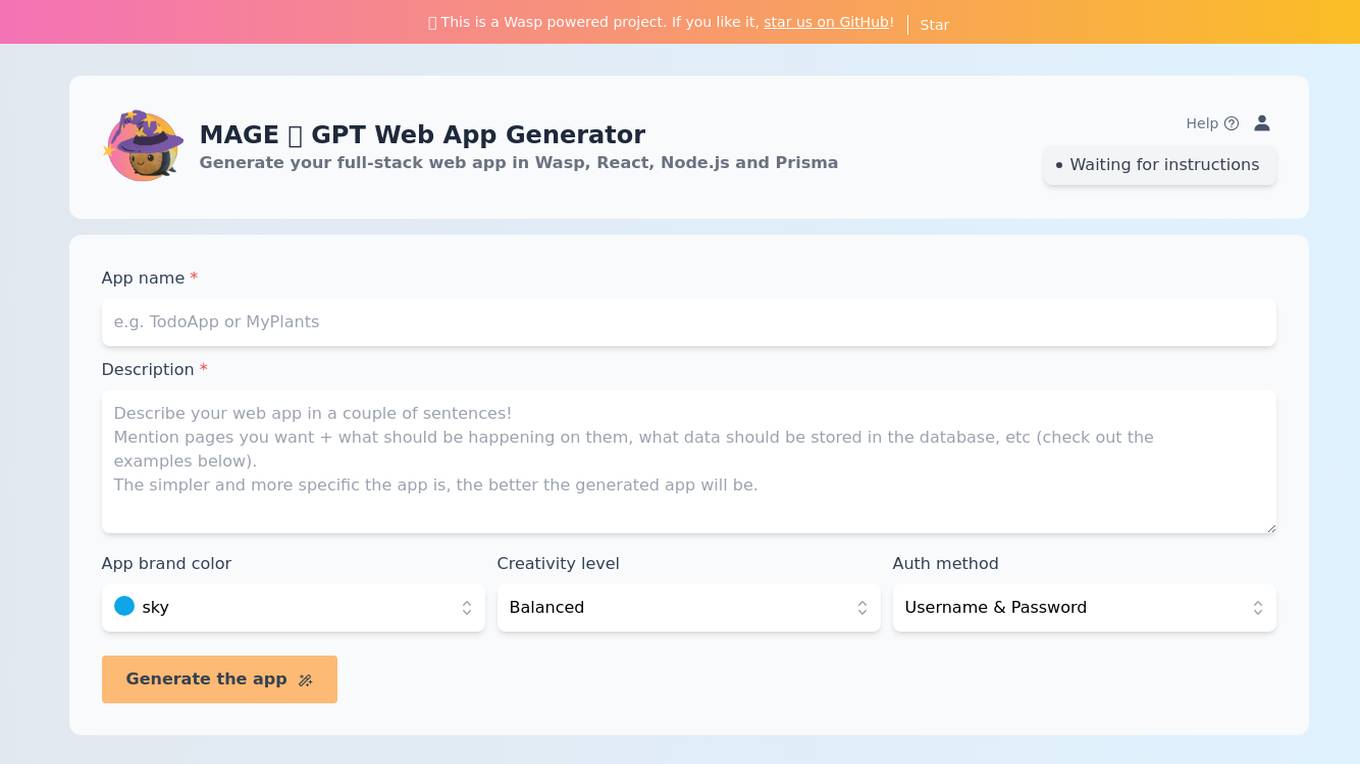Open the Auth method Username & Password dropdown
Screen dimensions: 1360x764
tap(1084, 608)
